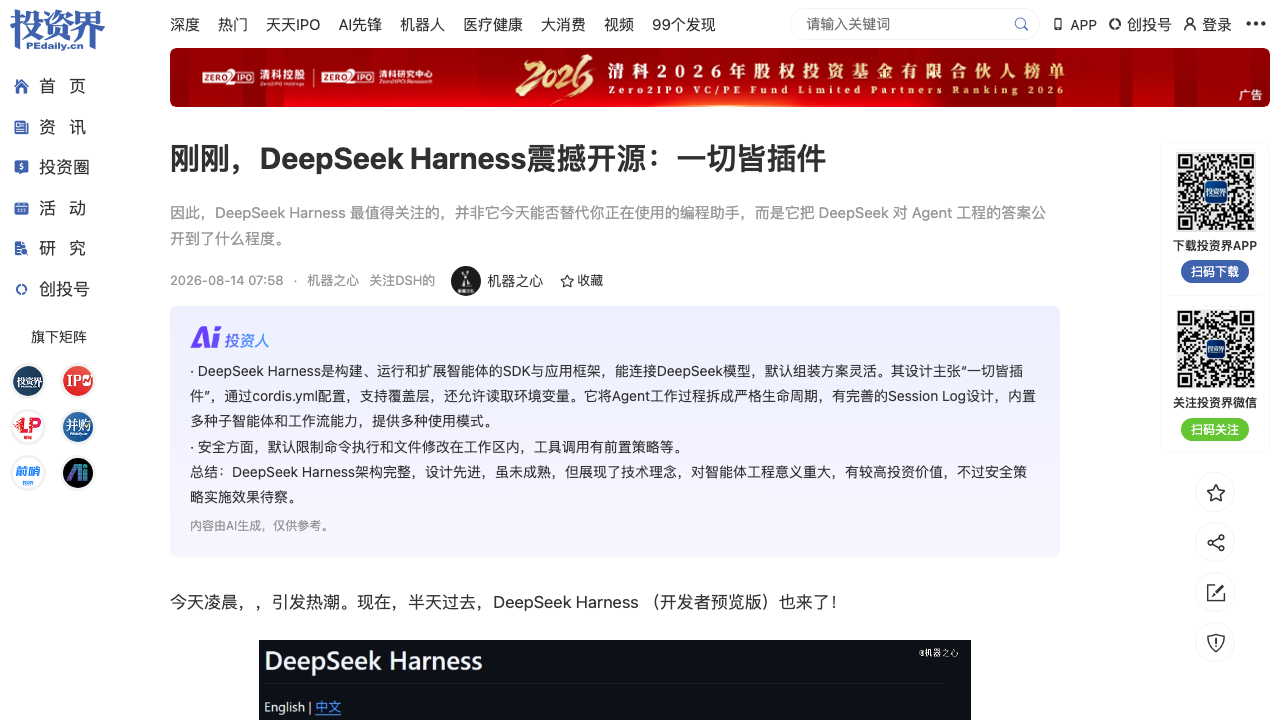Viewport: 1280px width, 720px height.
Task: Click the 关注DSH的 tag text
Action: click(402, 281)
